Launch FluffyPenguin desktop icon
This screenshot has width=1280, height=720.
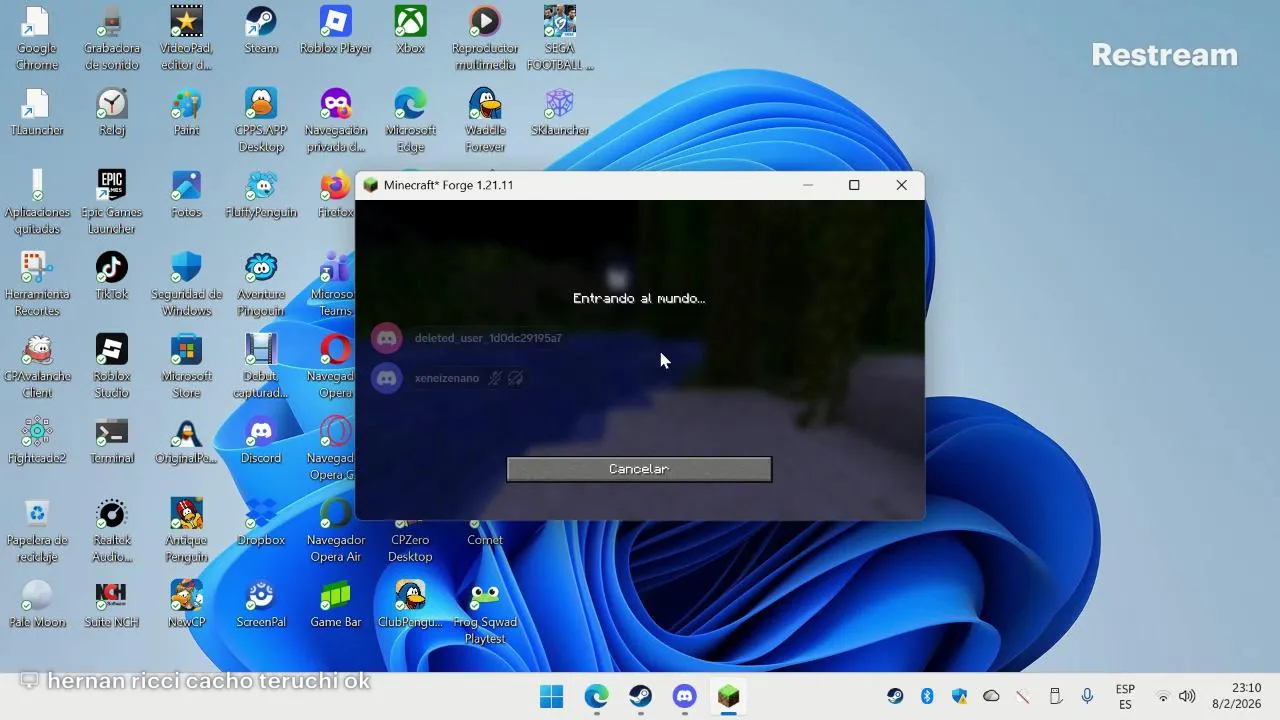point(261,194)
